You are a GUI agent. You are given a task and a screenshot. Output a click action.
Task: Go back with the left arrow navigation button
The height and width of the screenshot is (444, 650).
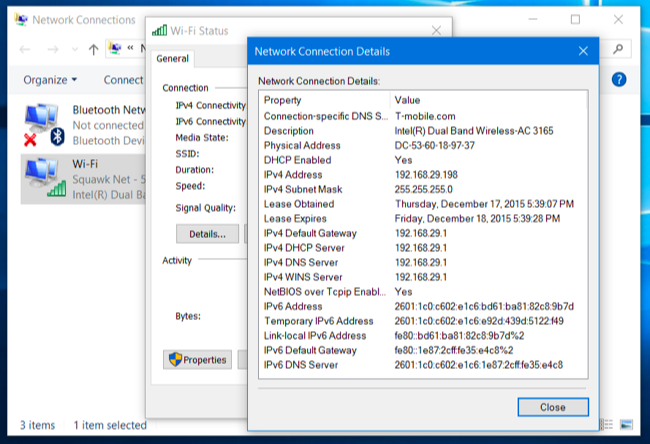pyautogui.click(x=25, y=50)
